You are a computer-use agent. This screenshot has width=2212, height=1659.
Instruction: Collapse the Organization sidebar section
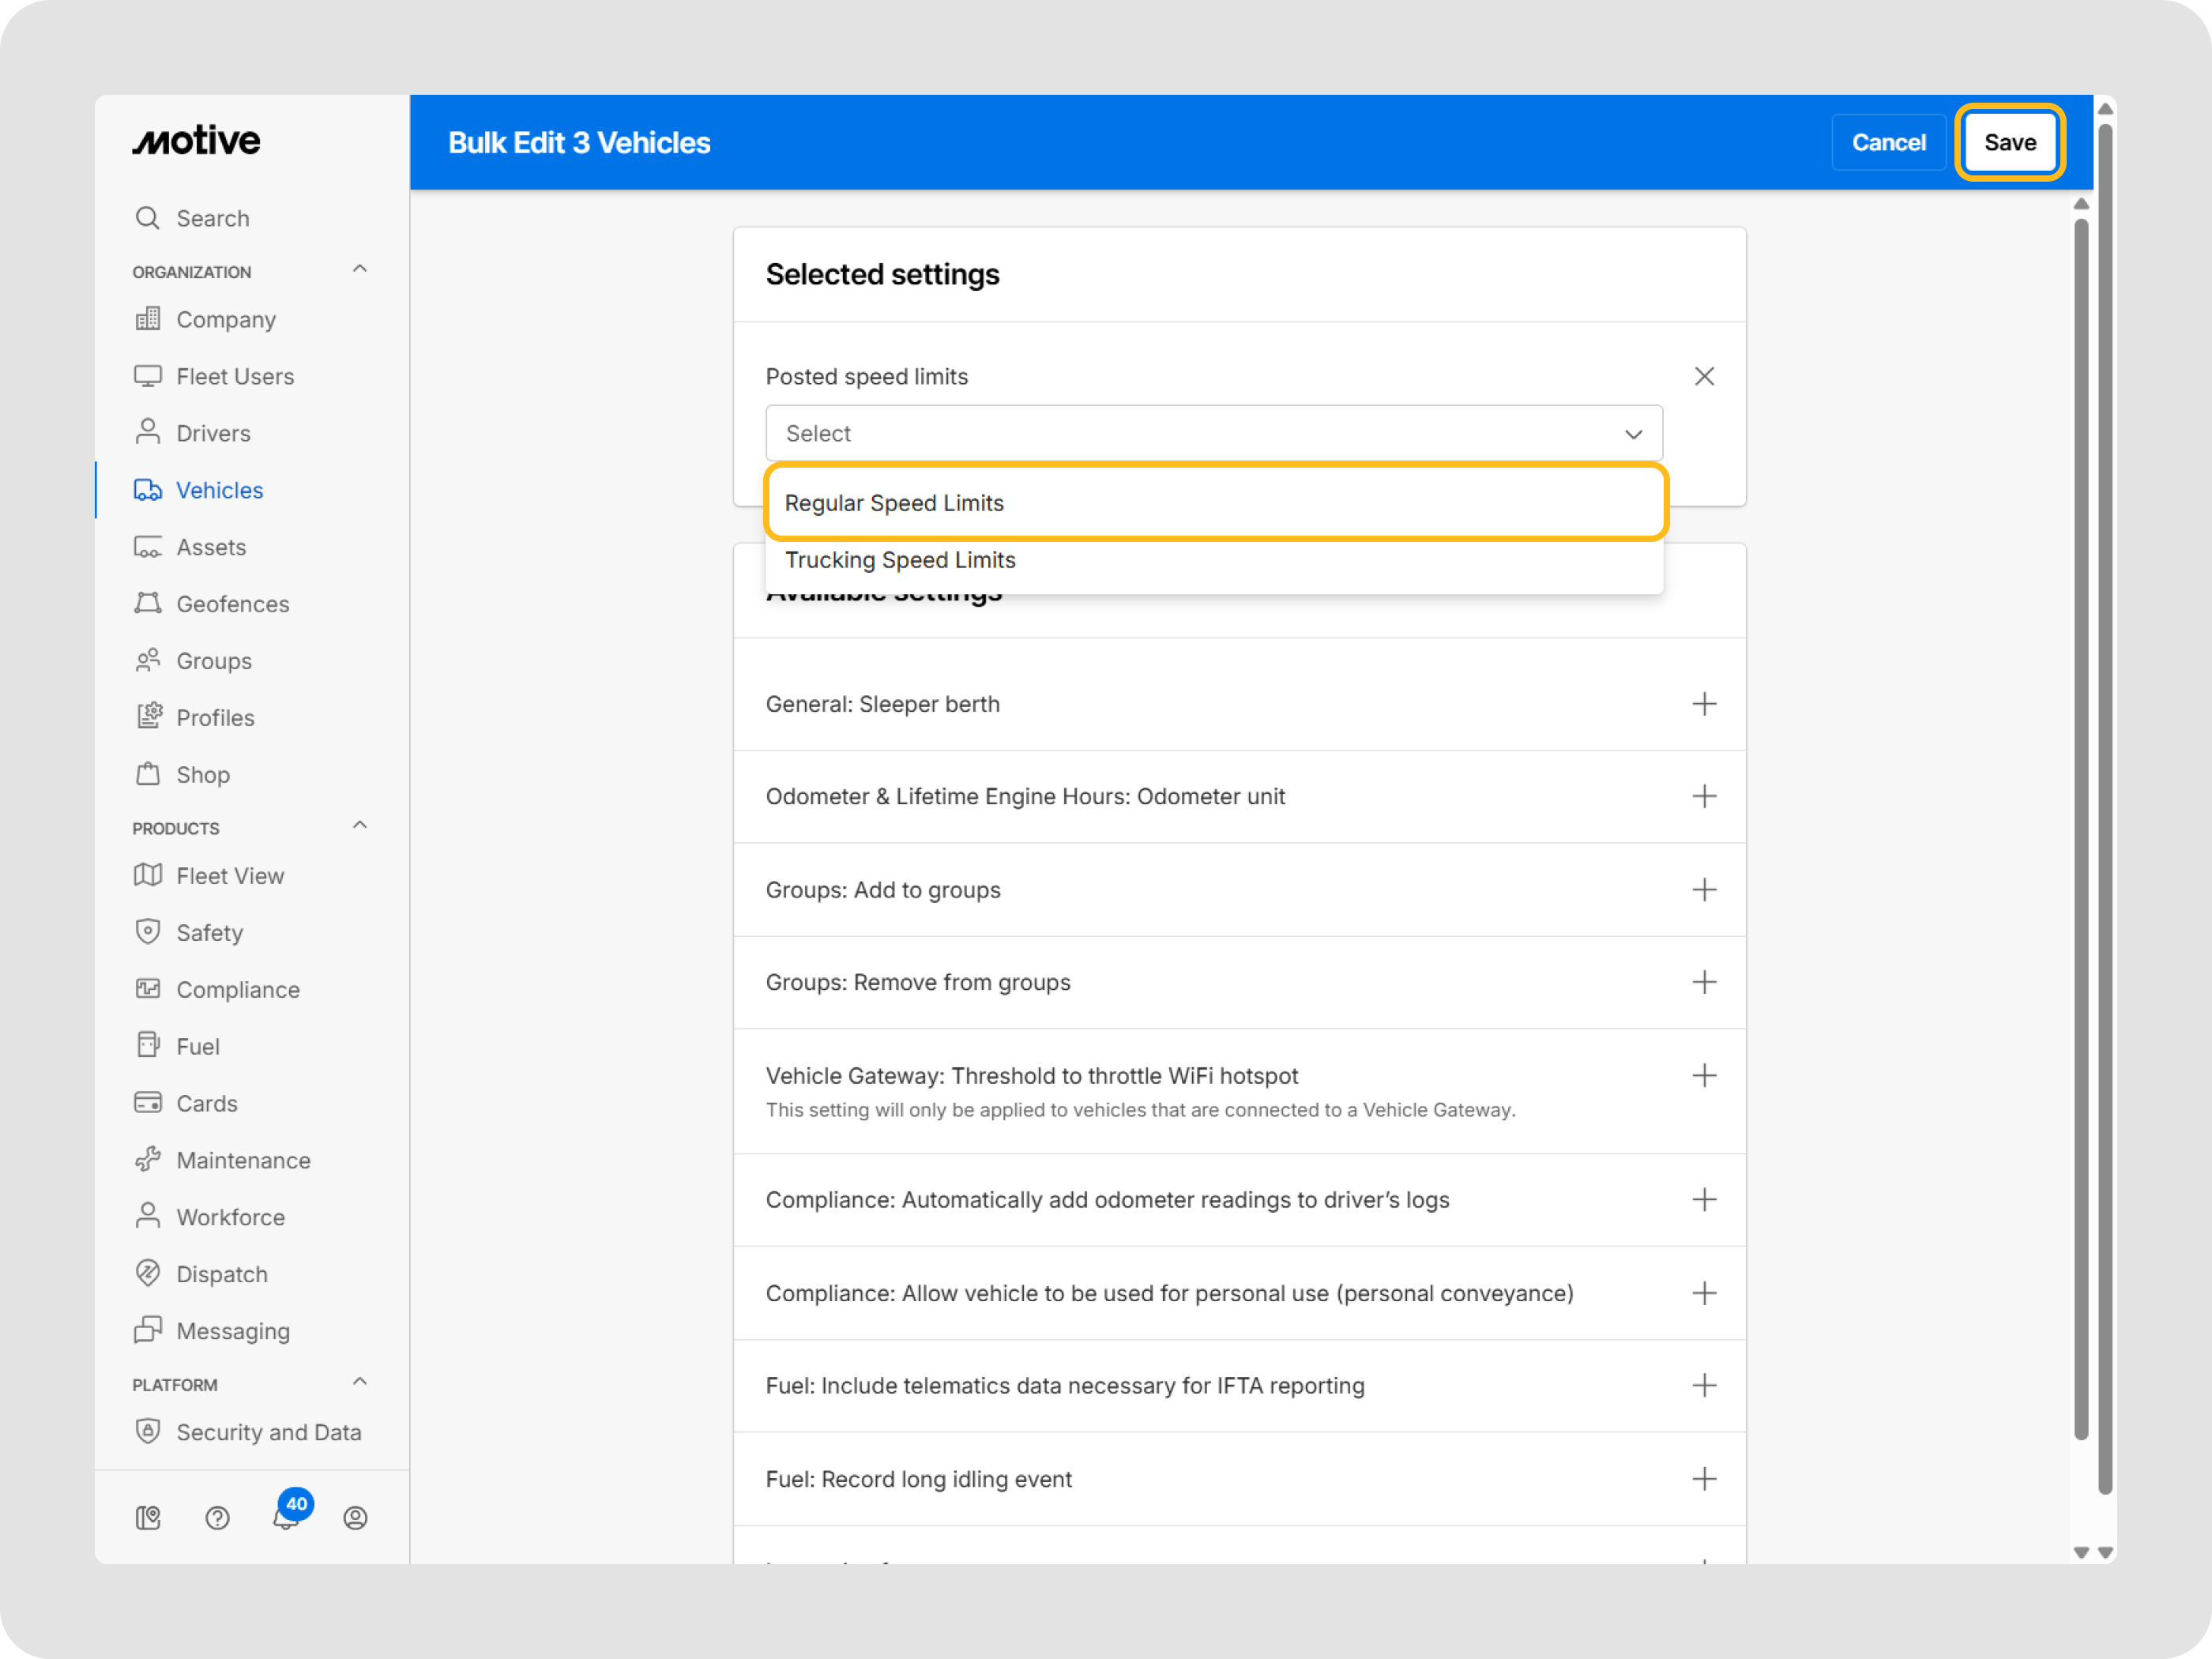[360, 269]
